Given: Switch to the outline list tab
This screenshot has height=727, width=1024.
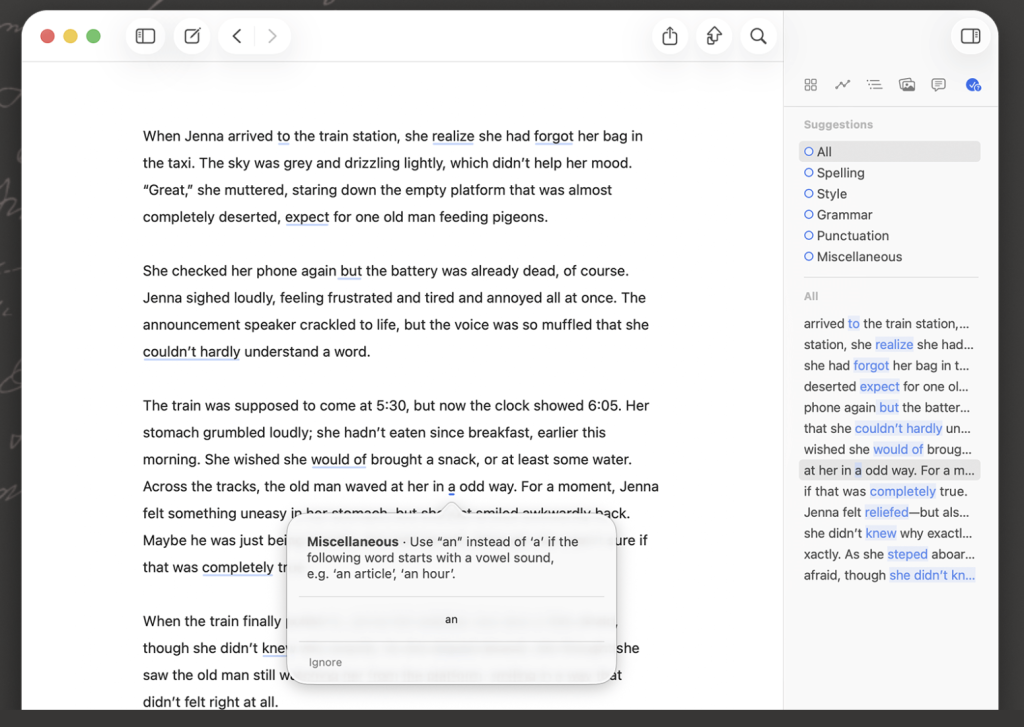Looking at the screenshot, I should tap(875, 85).
